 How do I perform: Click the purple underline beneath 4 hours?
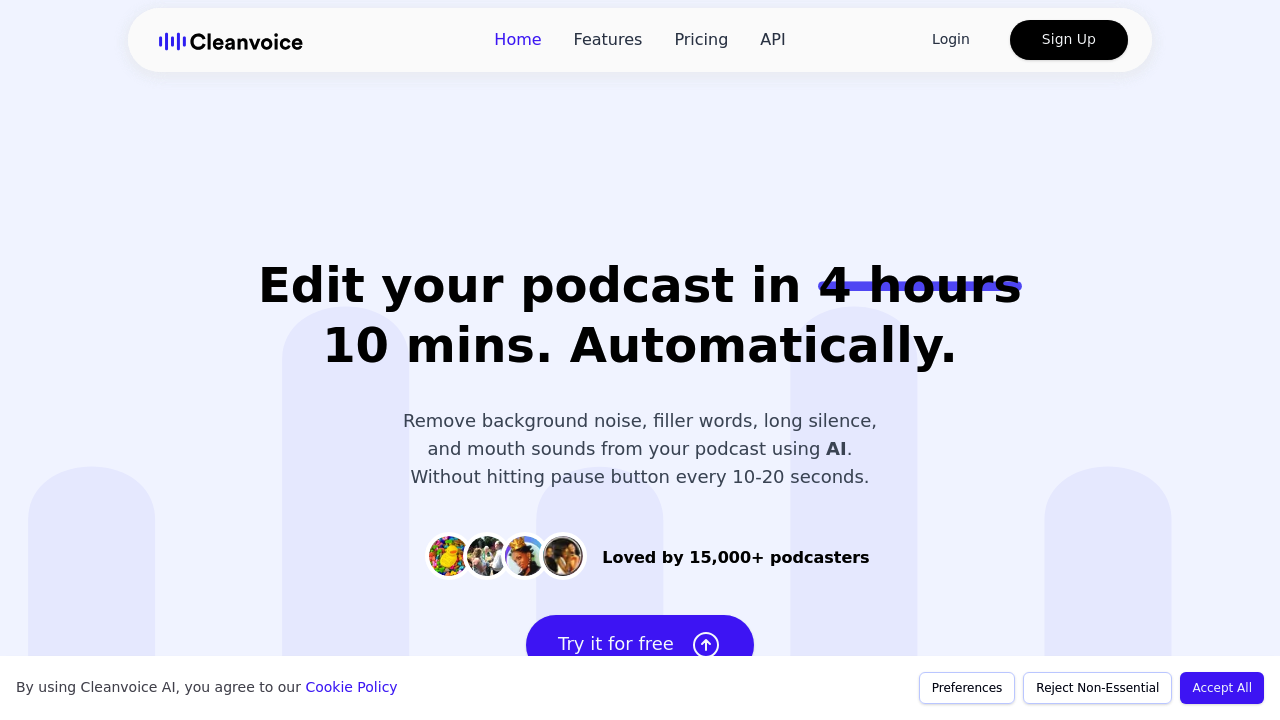tap(920, 287)
